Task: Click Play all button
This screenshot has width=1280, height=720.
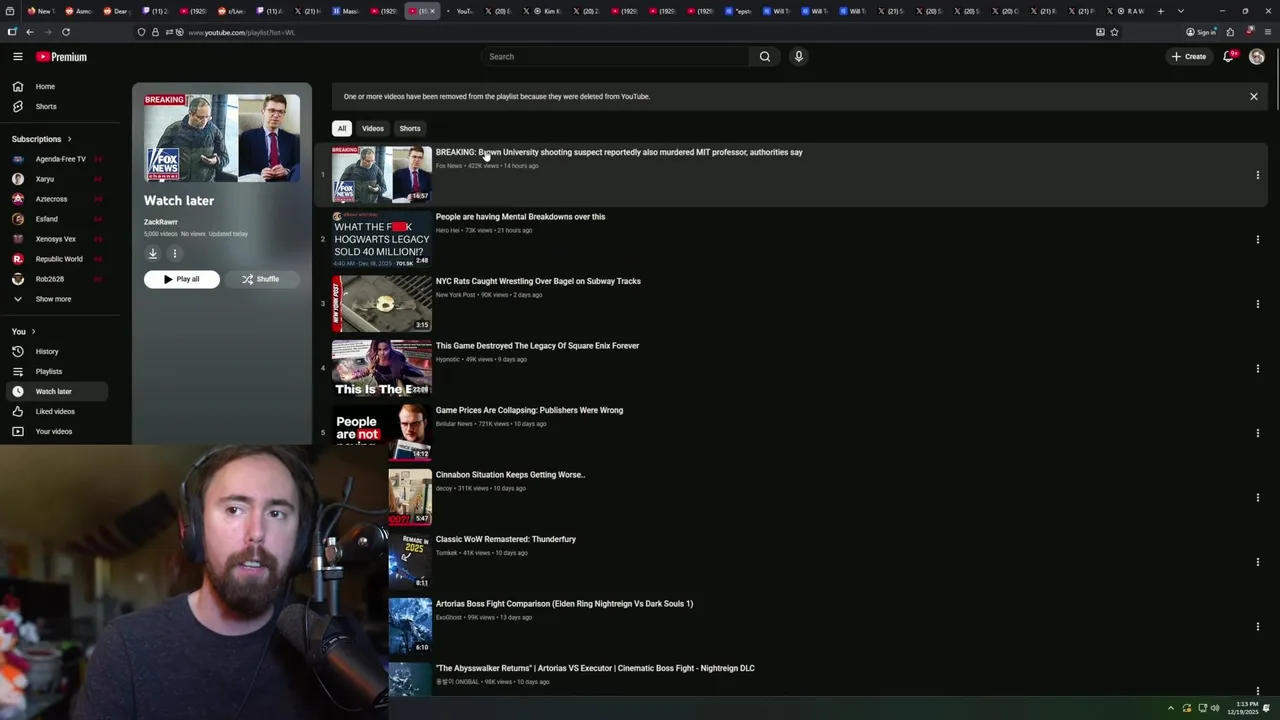Action: pyautogui.click(x=182, y=279)
